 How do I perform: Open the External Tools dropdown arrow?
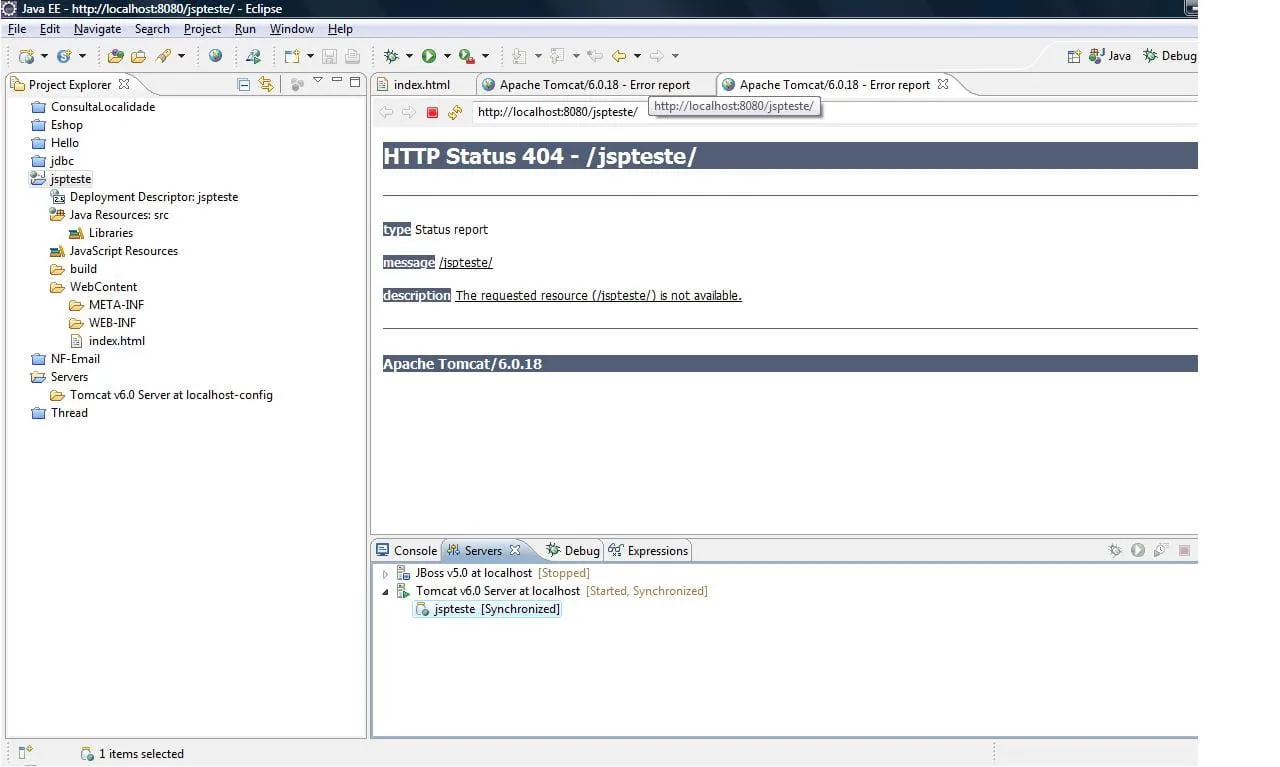(486, 56)
